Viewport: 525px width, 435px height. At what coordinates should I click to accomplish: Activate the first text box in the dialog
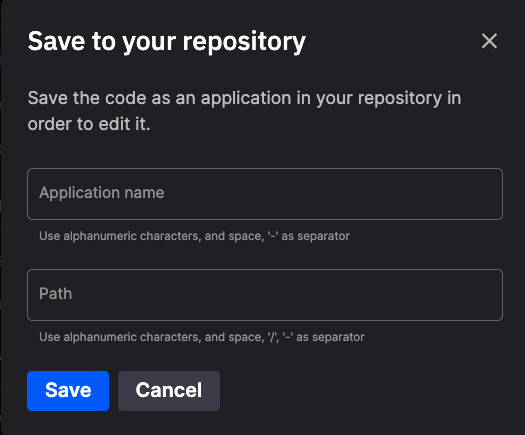pyautogui.click(x=265, y=194)
